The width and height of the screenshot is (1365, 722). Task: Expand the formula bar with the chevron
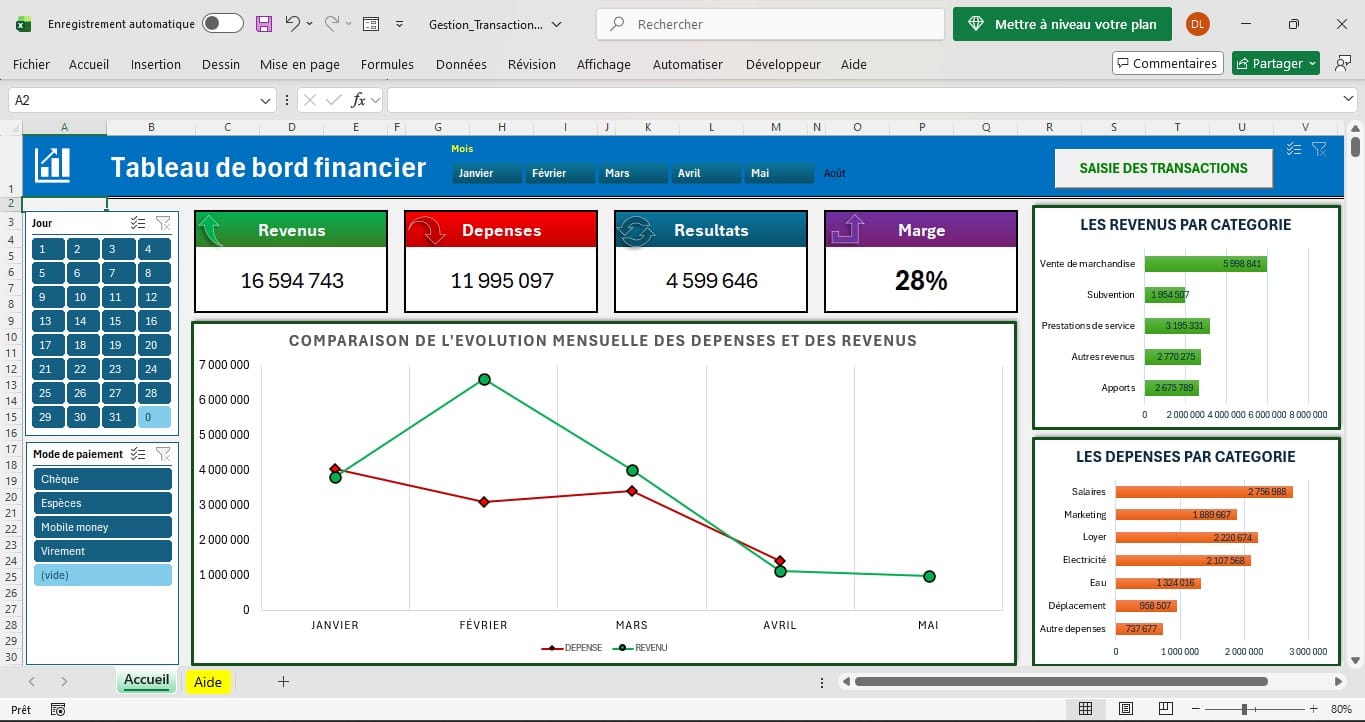pyautogui.click(x=1348, y=100)
